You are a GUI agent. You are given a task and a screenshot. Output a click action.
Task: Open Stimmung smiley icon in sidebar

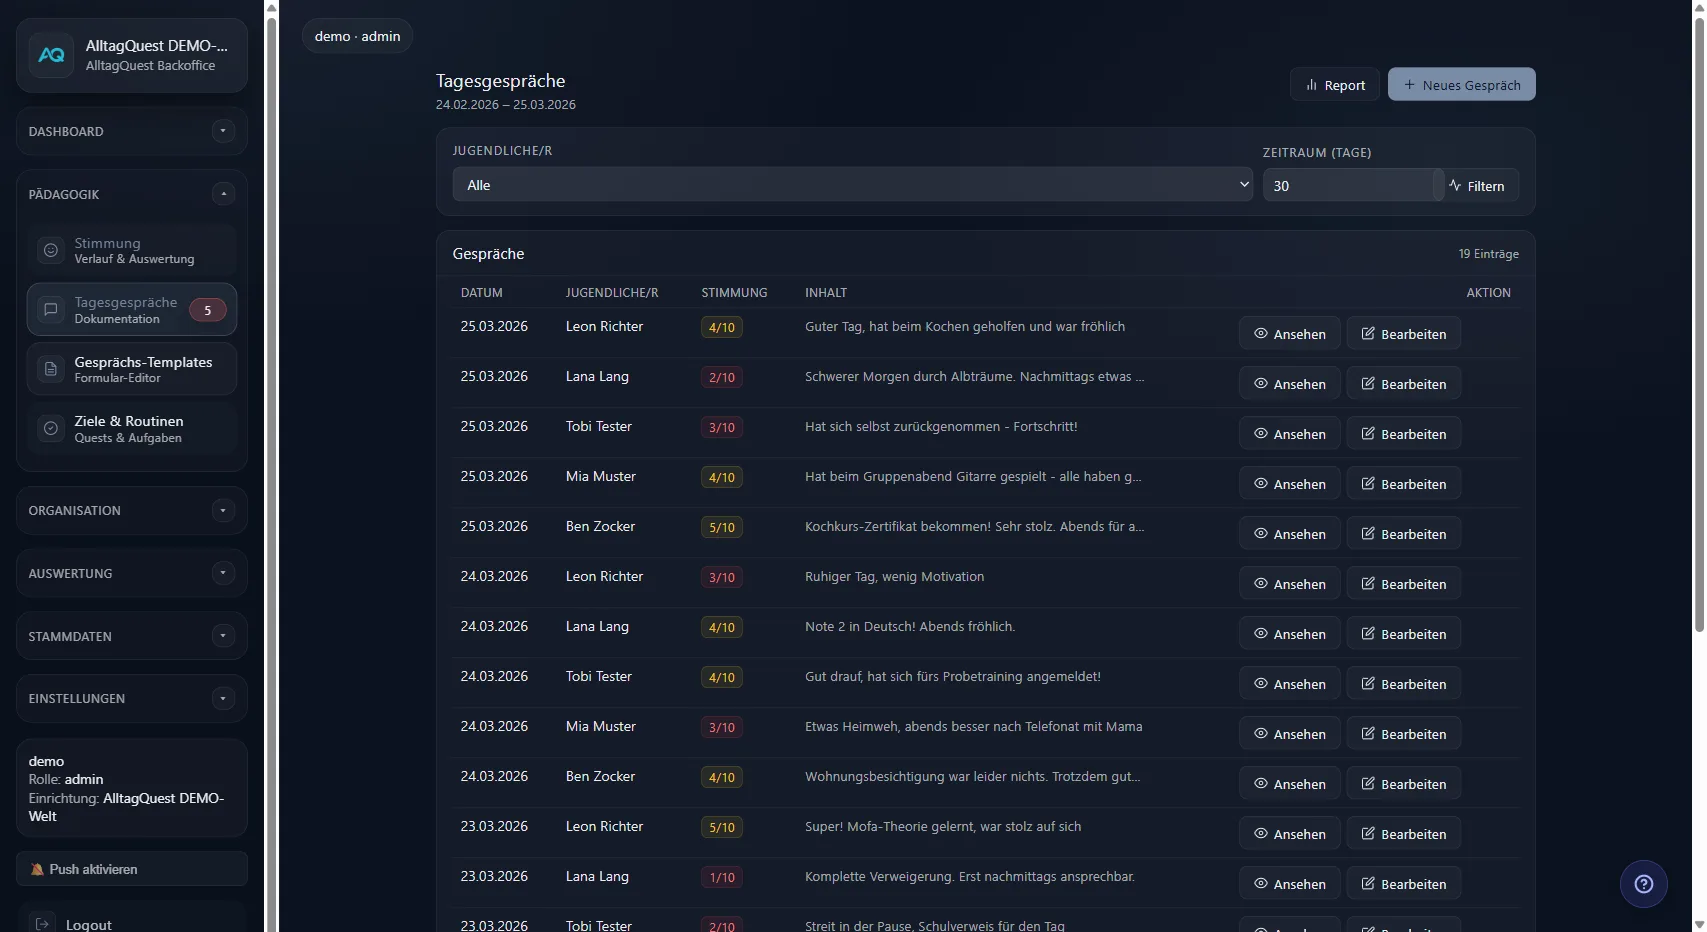51,250
